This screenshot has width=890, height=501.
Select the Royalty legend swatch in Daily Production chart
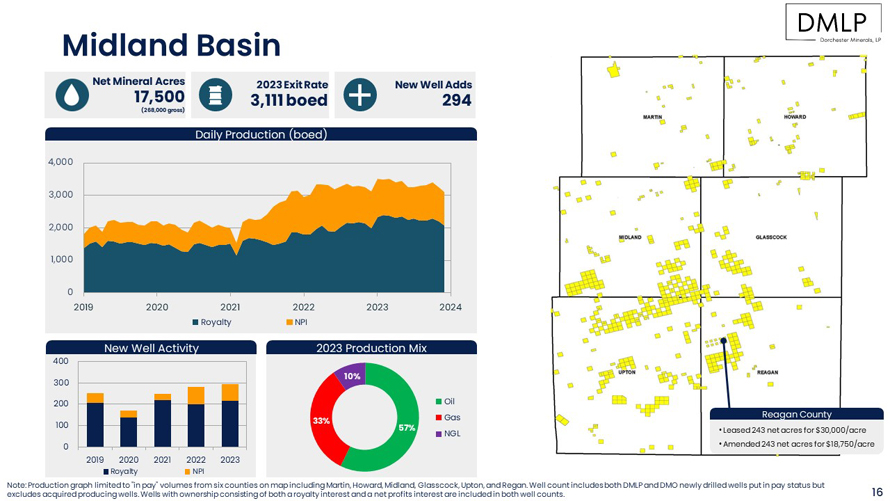click(195, 322)
